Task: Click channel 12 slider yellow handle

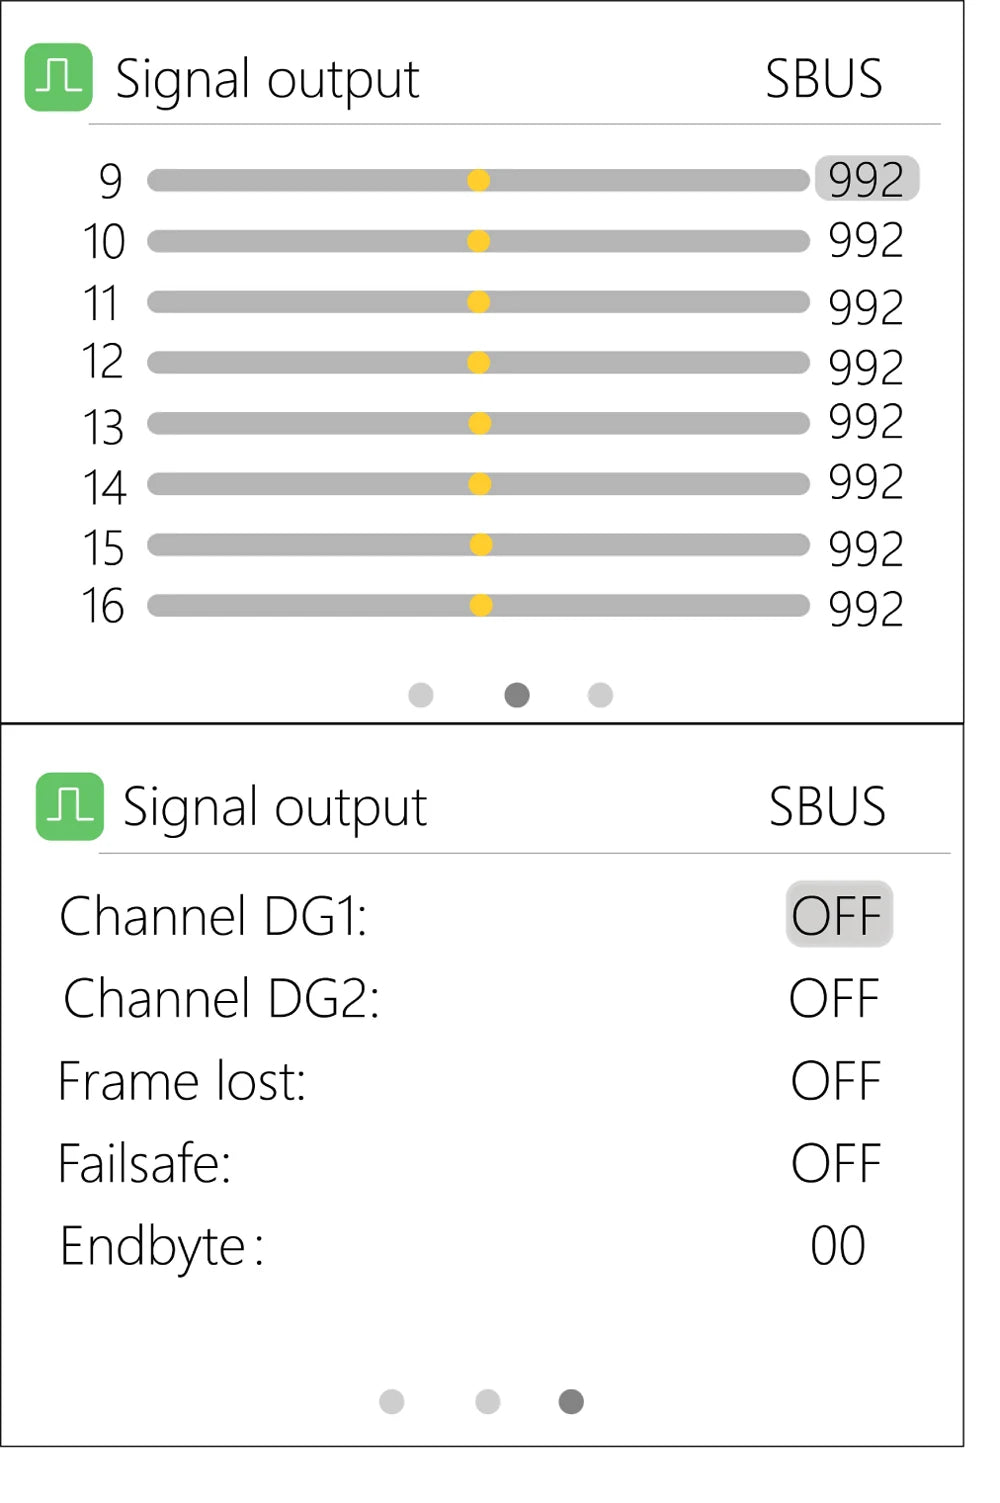Action: pos(479,362)
